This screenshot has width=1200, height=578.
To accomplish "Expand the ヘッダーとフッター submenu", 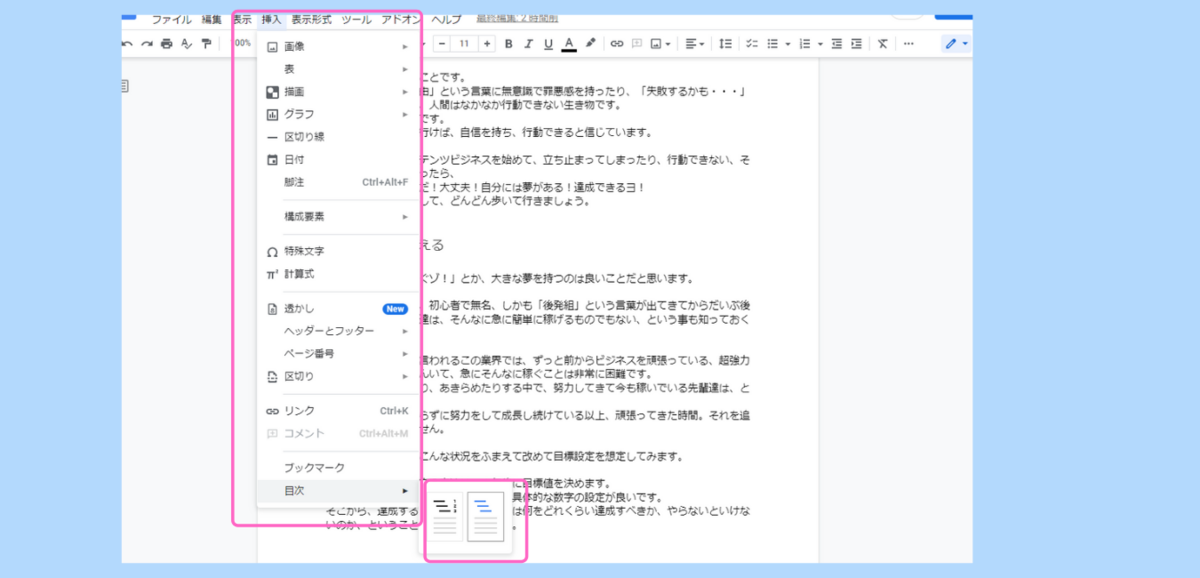I will coord(338,331).
